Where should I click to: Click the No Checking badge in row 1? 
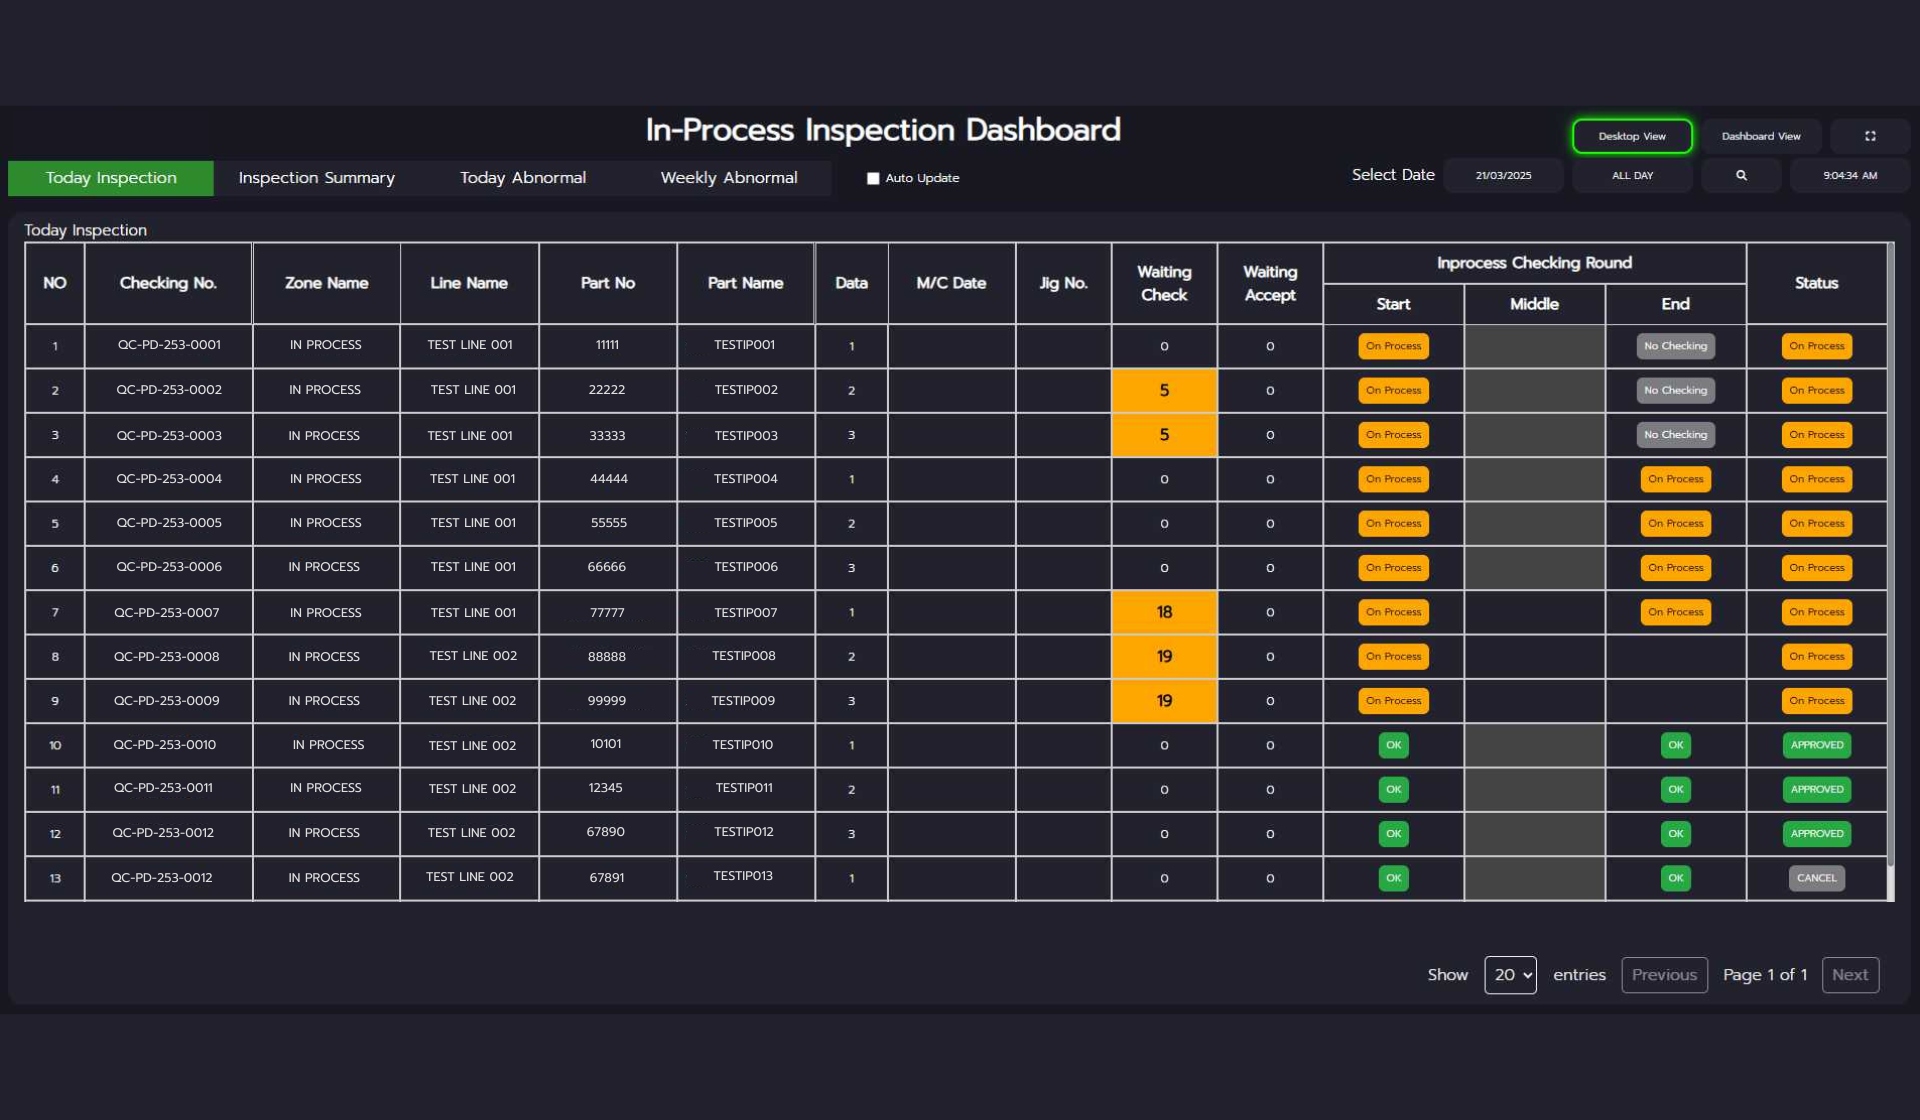[x=1675, y=346]
